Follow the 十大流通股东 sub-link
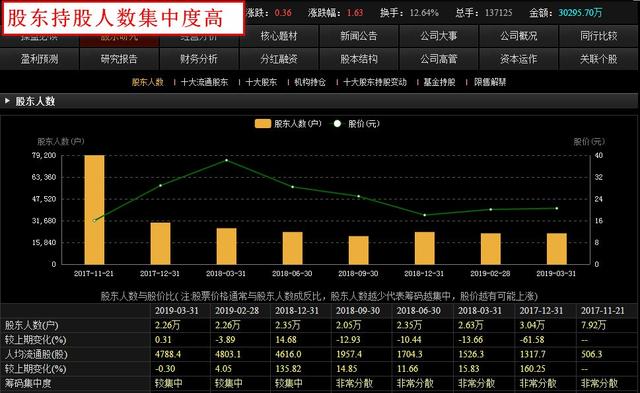Viewport: 640px width, 393px height. coord(204,82)
